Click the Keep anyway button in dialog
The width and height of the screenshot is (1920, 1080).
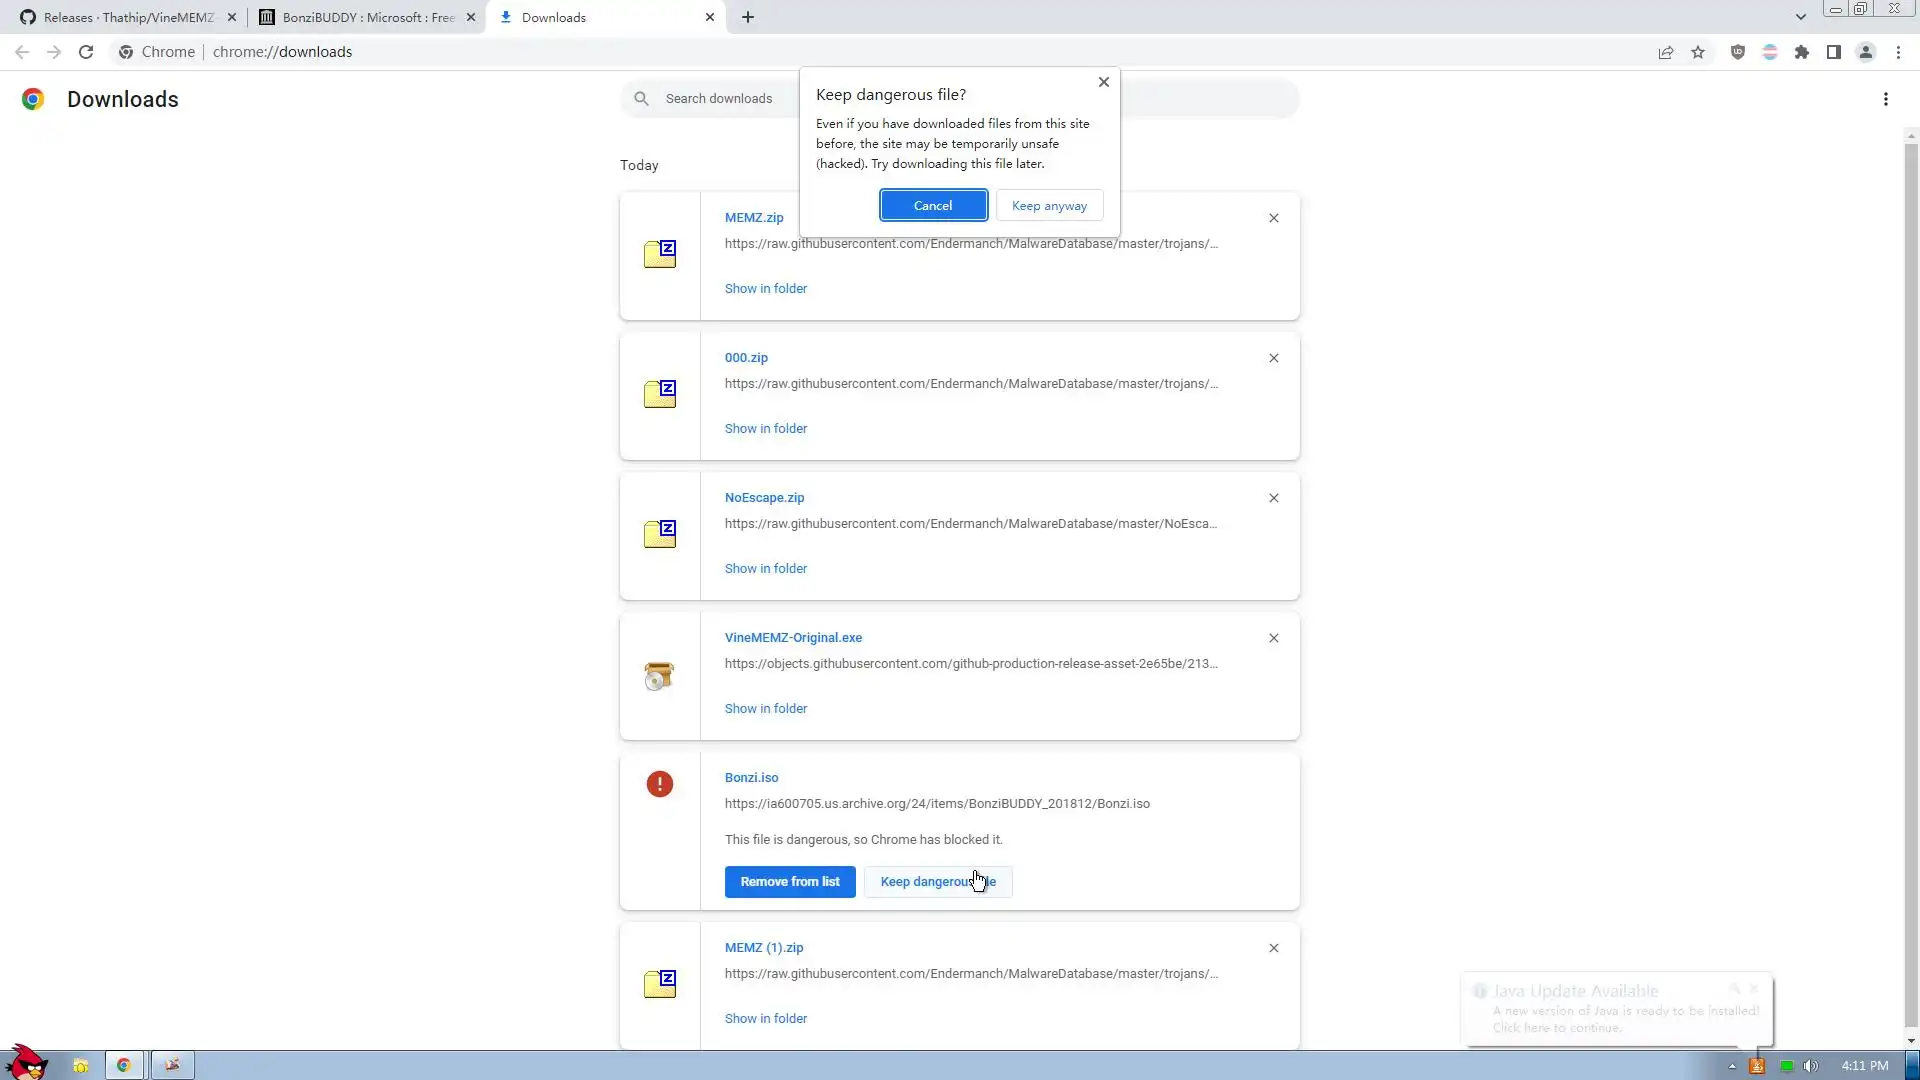click(x=1049, y=206)
